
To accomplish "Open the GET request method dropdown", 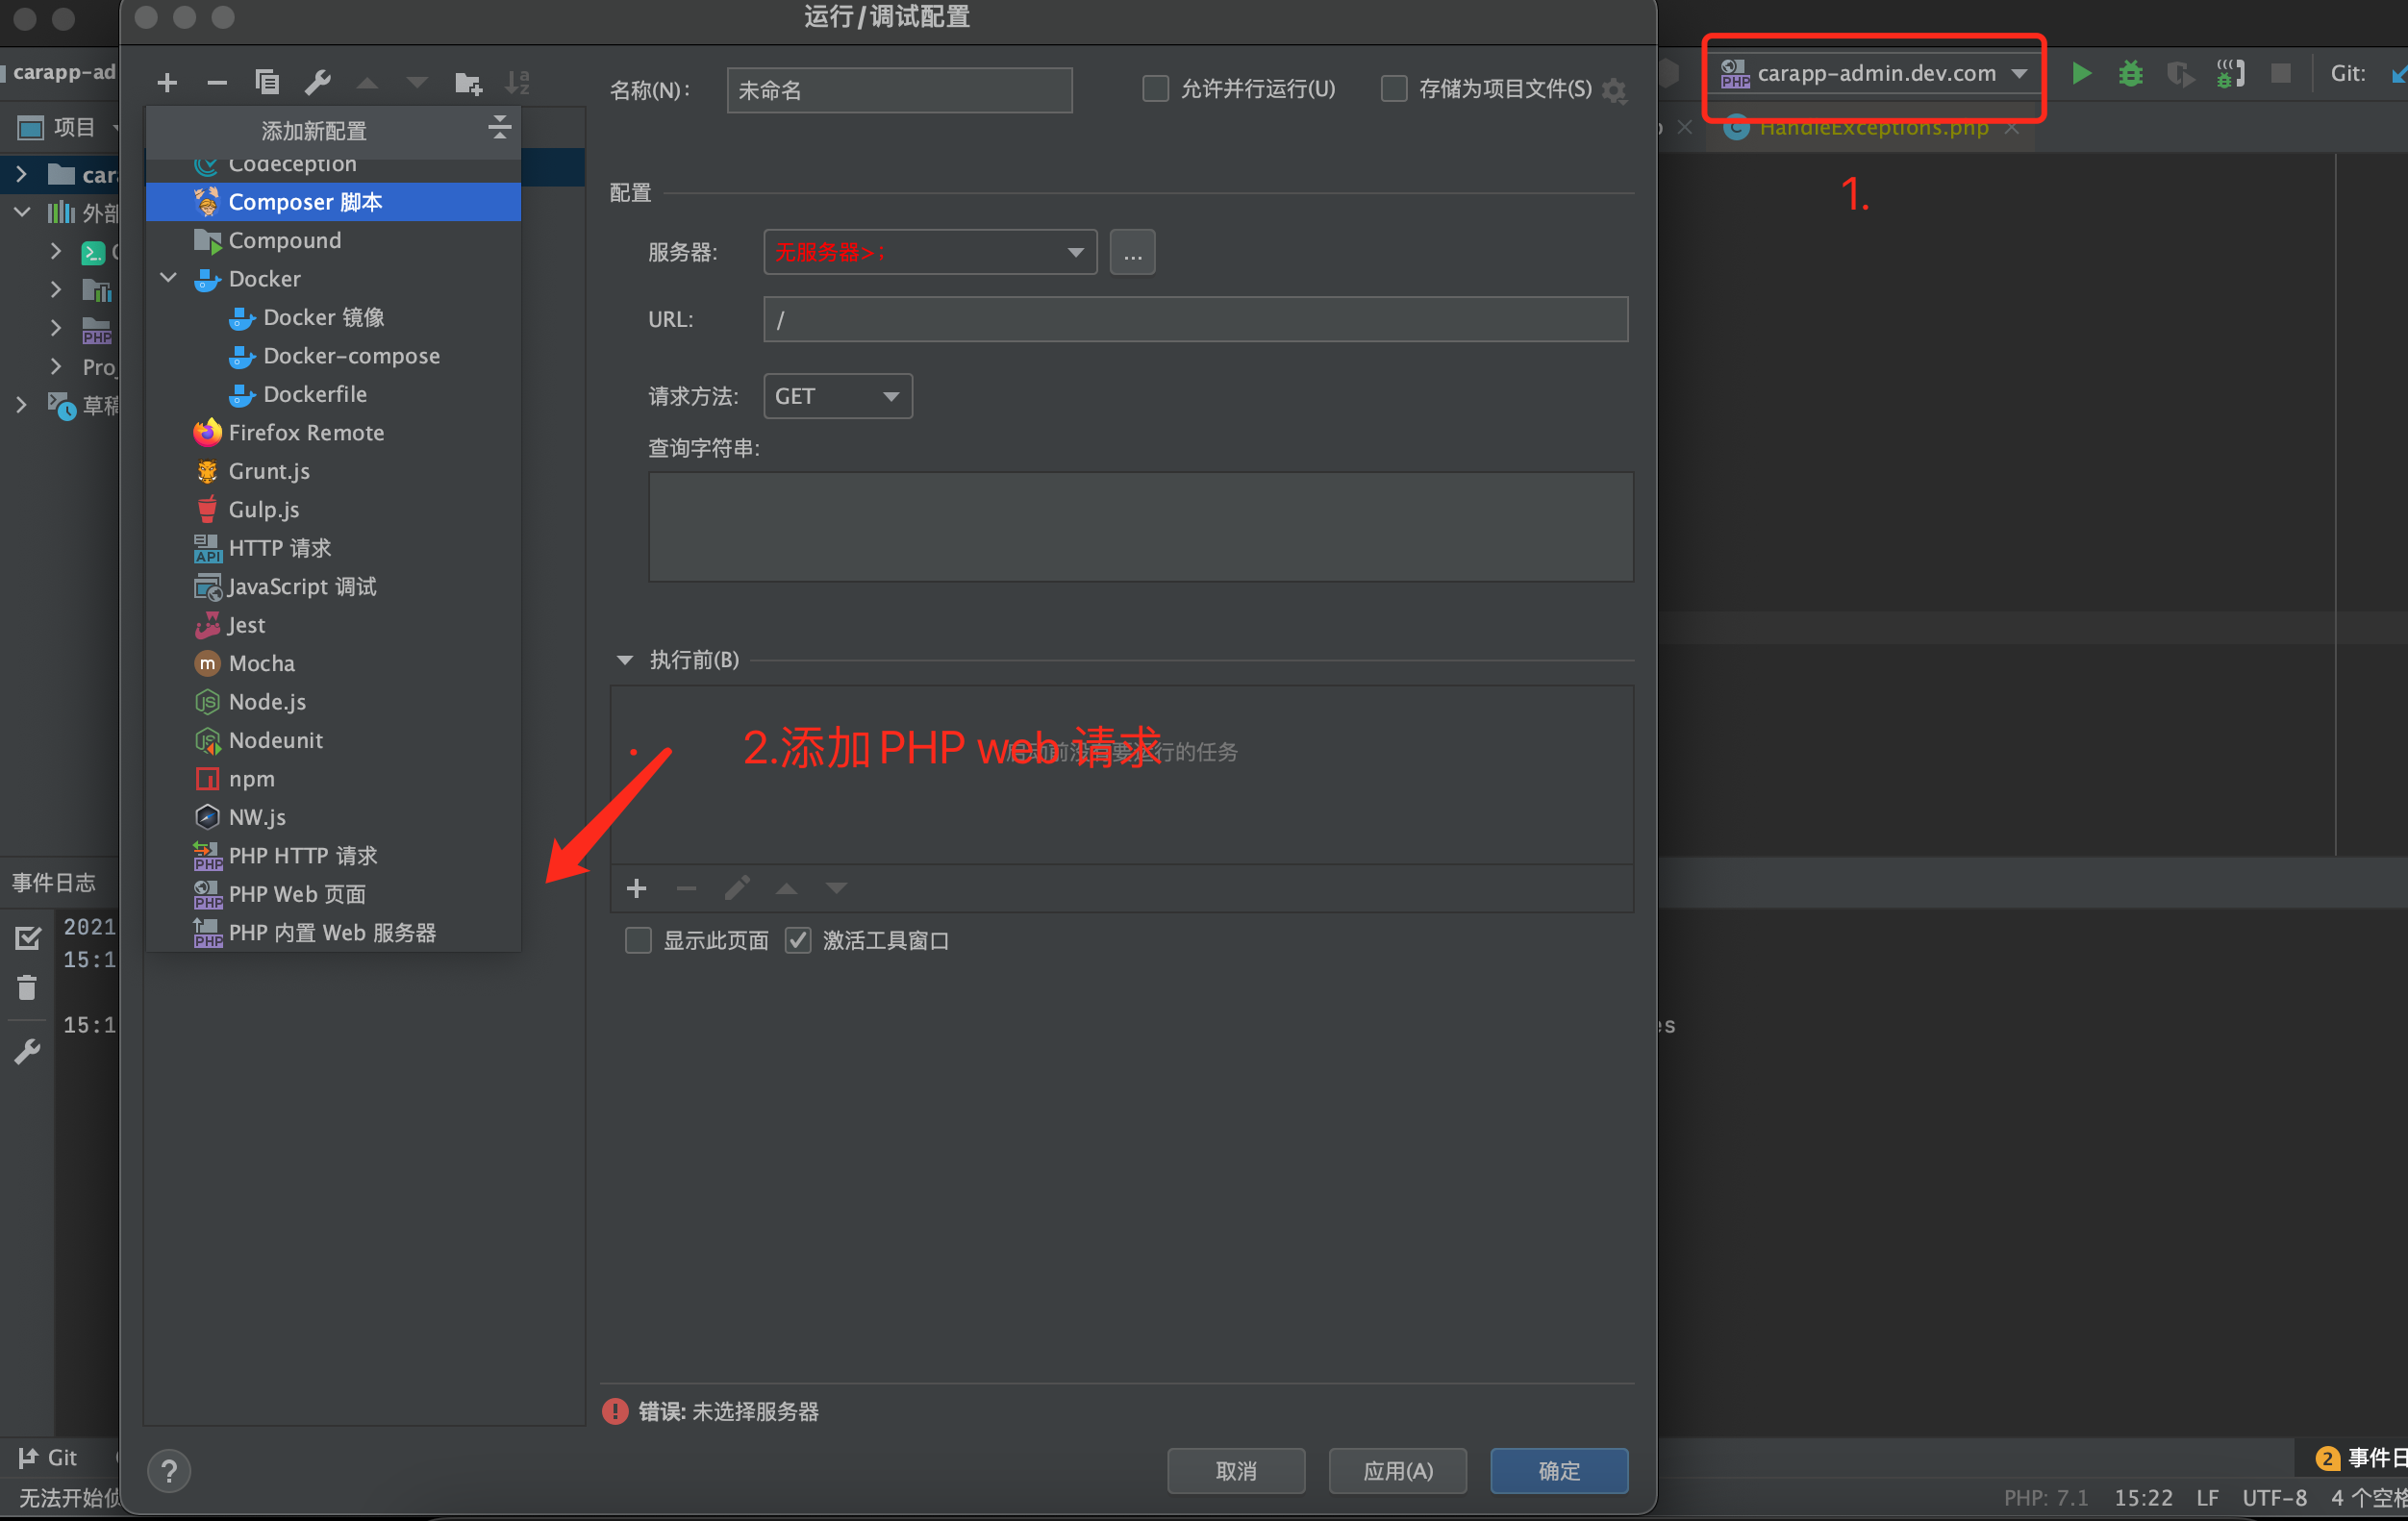I will point(837,396).
